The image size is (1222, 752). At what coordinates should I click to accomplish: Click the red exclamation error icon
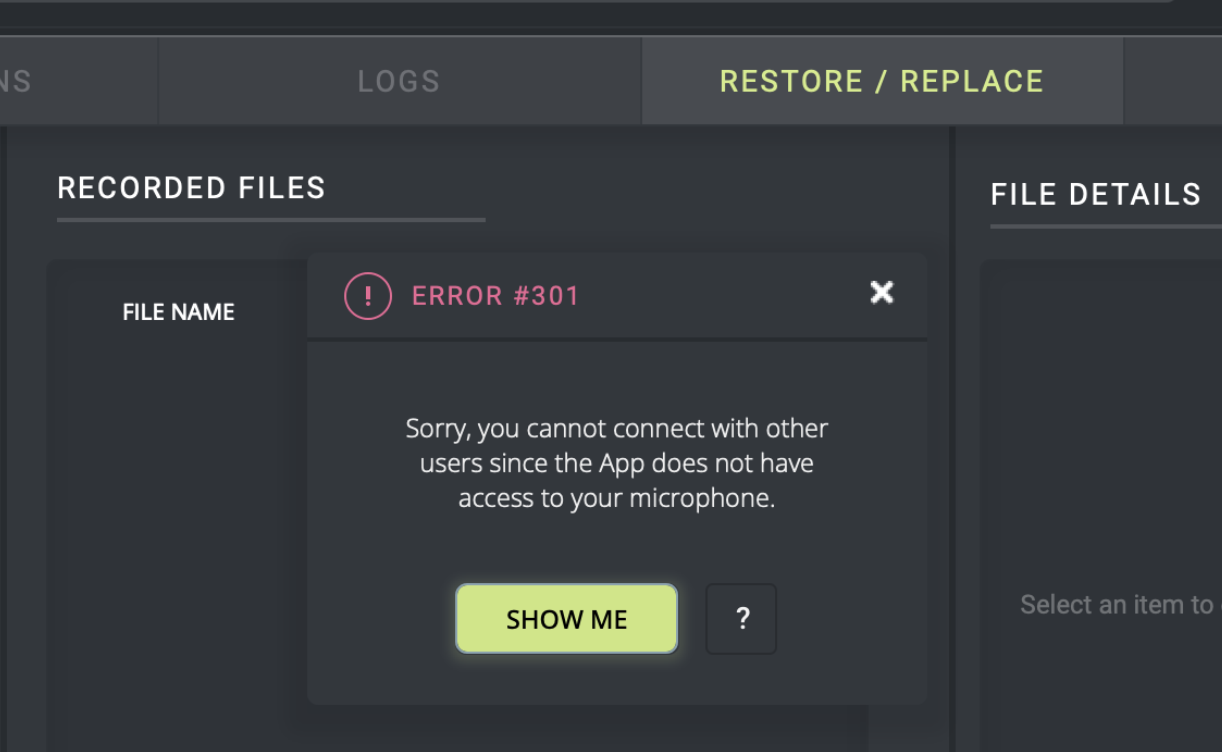(368, 296)
